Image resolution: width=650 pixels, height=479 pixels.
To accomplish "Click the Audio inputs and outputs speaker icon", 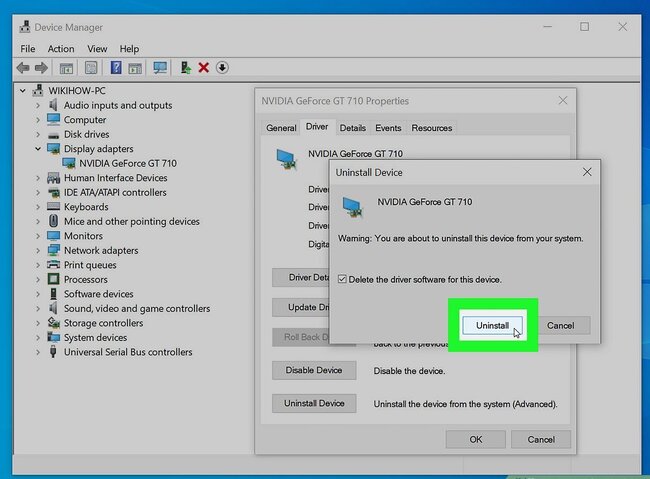I will [53, 105].
